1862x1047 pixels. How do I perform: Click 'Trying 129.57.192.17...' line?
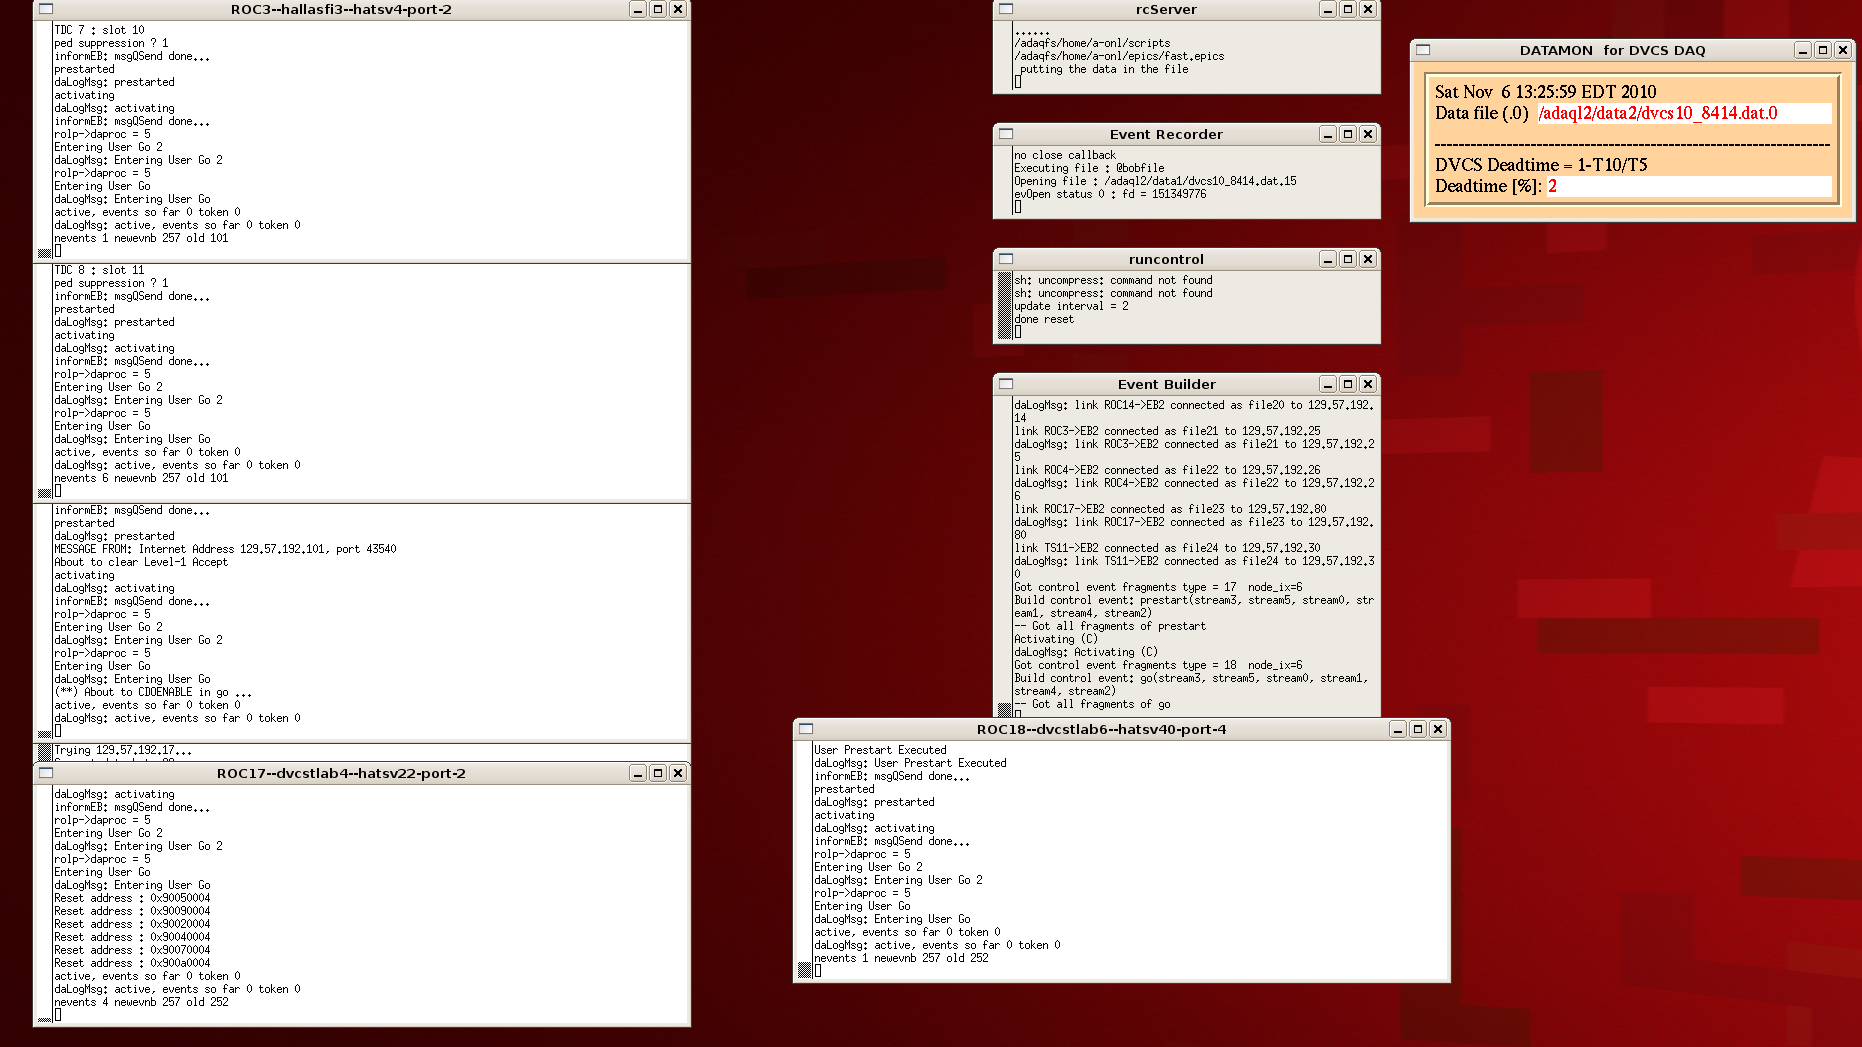coord(123,750)
